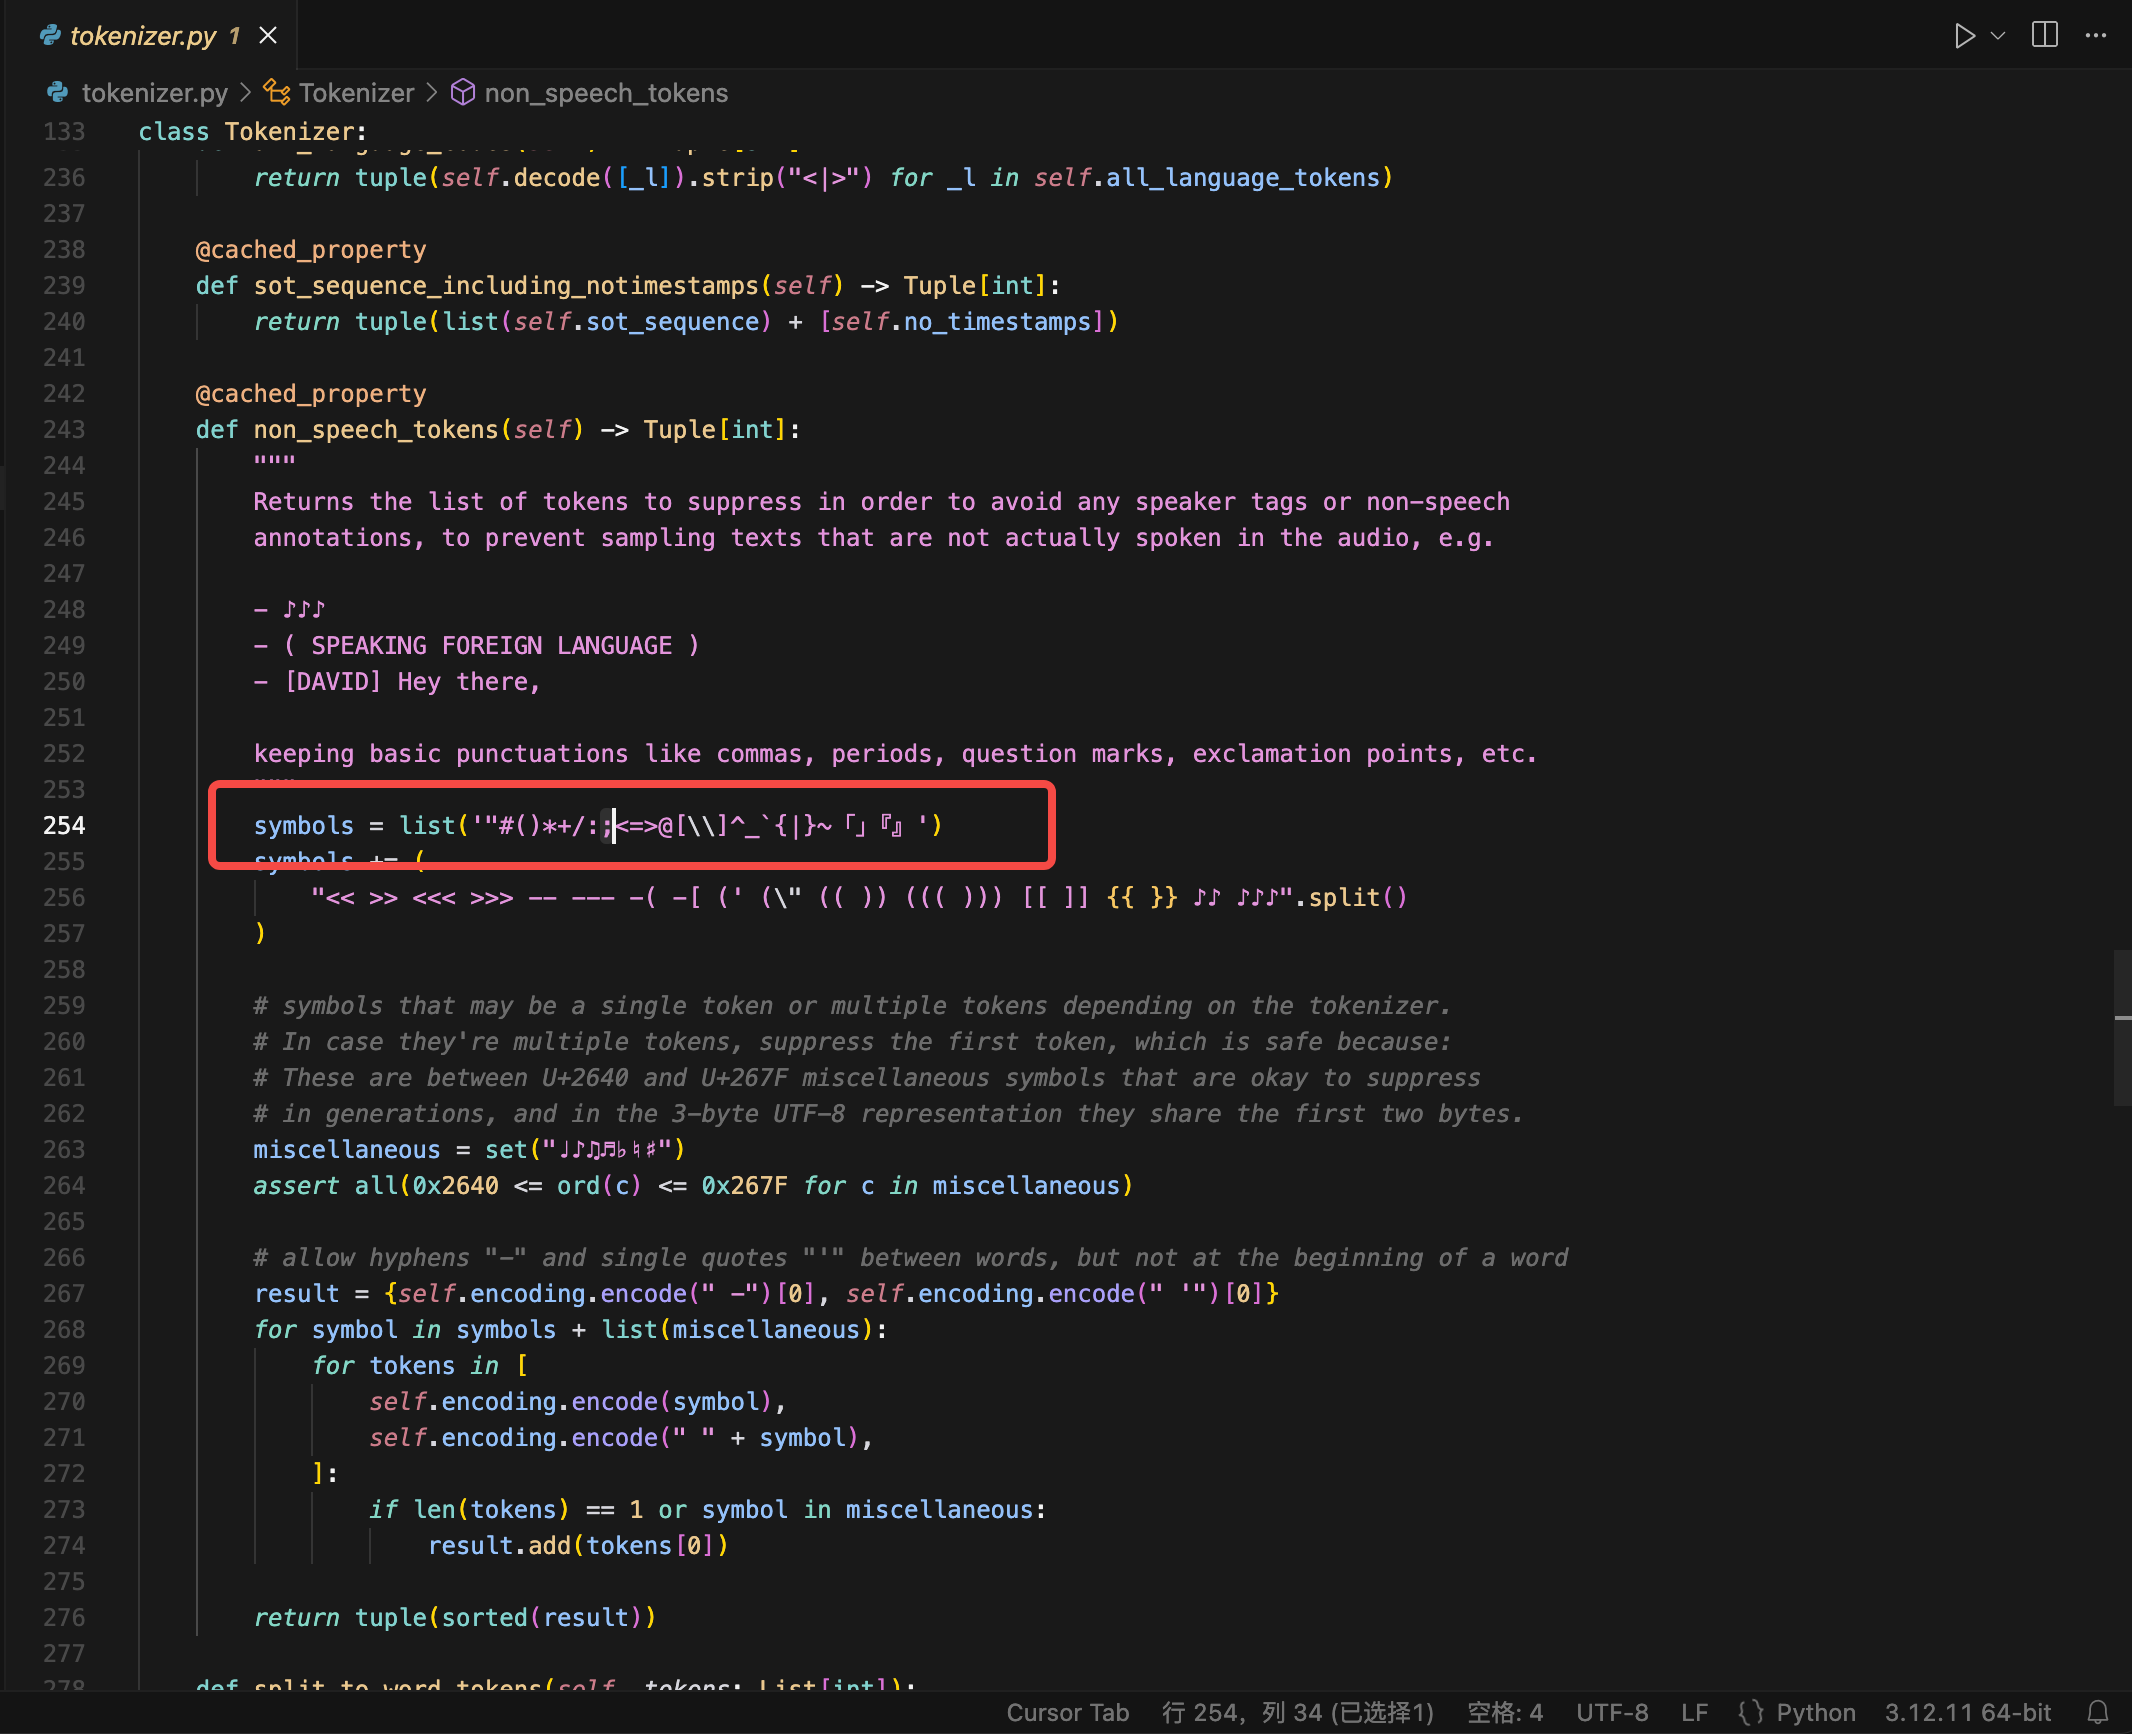The width and height of the screenshot is (2132, 1734).
Task: Change UTF-8 file encoding
Action: coord(1612,1712)
